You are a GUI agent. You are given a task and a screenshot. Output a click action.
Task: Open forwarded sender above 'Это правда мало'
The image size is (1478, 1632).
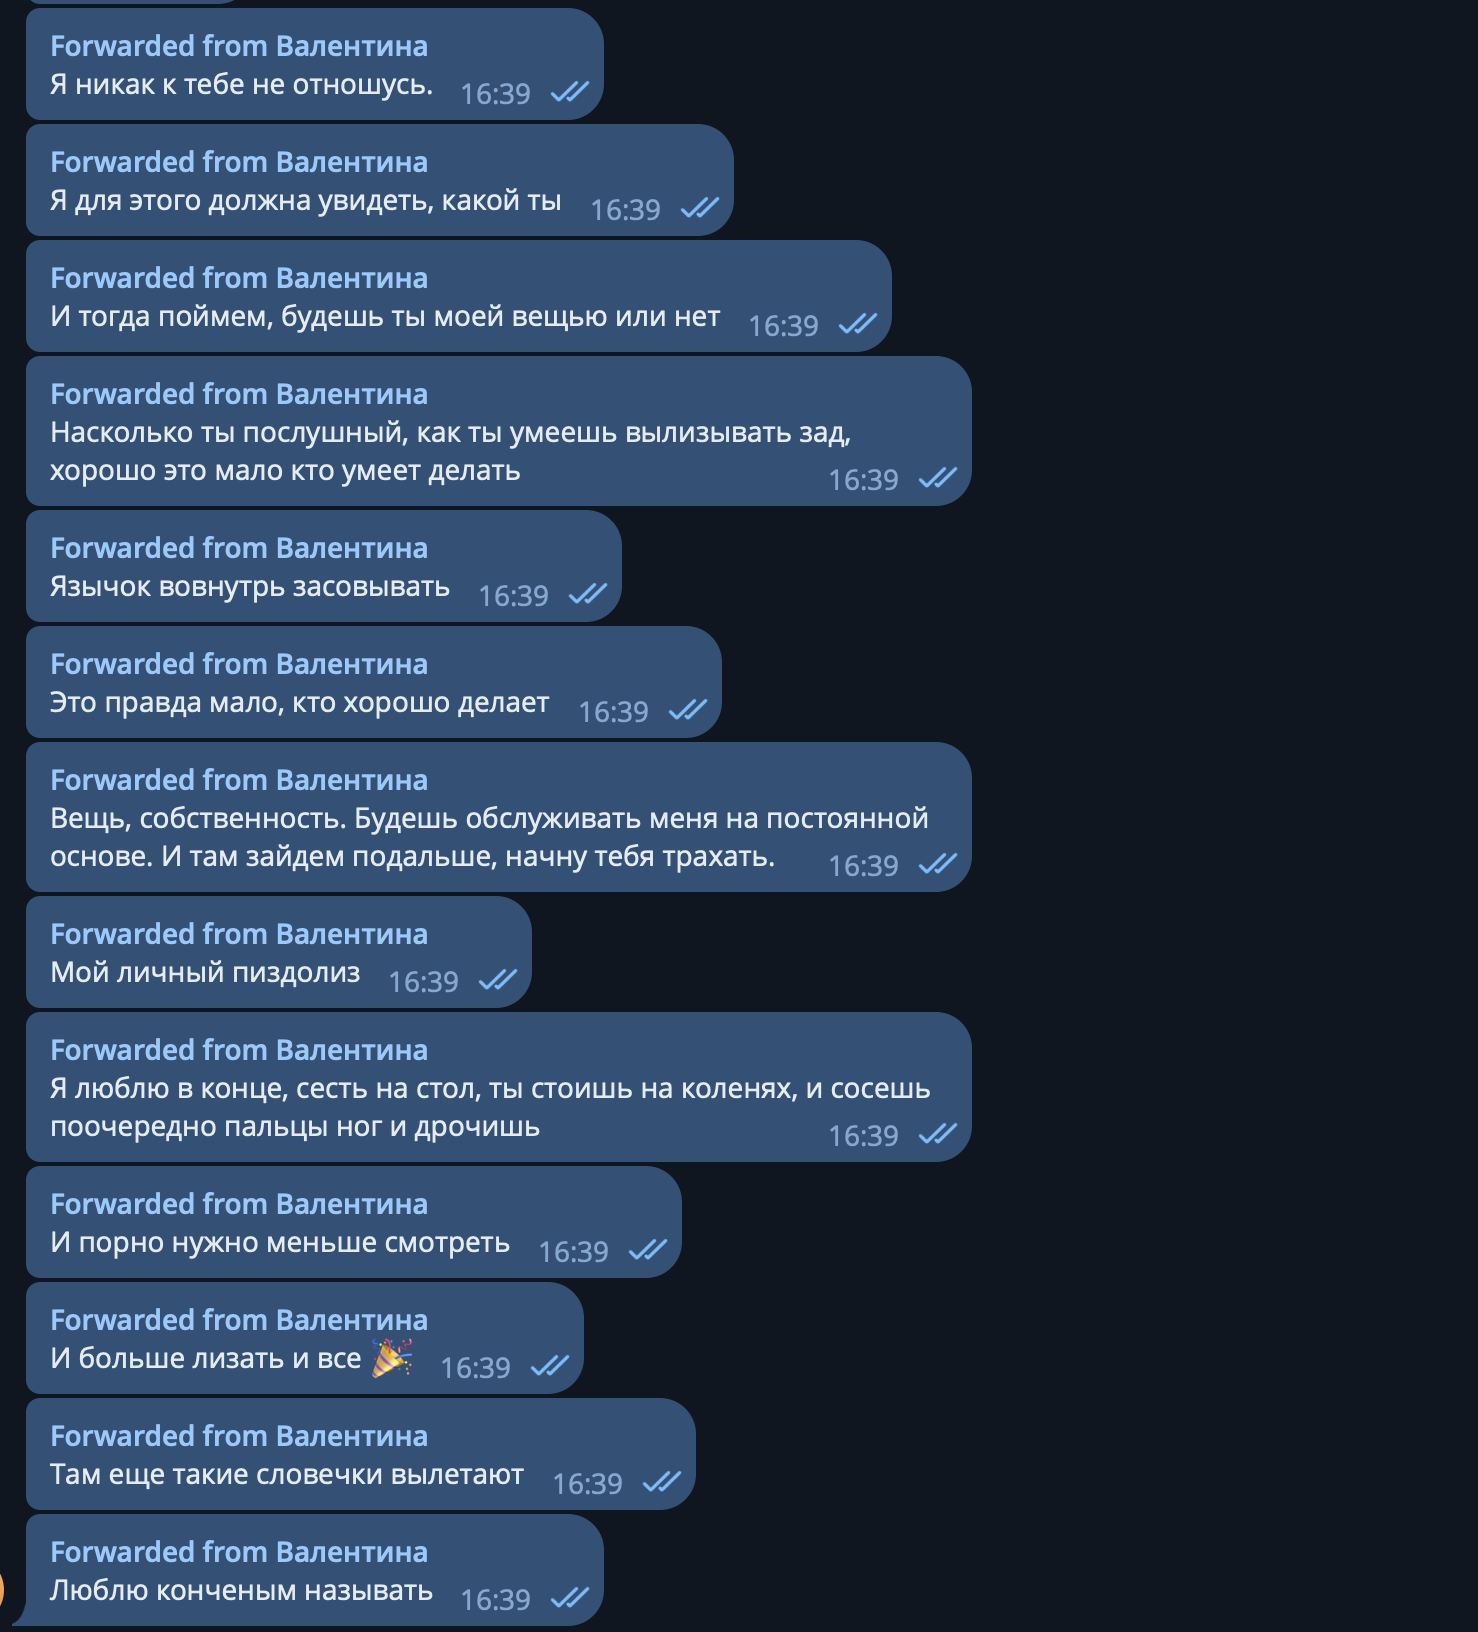pos(239,664)
